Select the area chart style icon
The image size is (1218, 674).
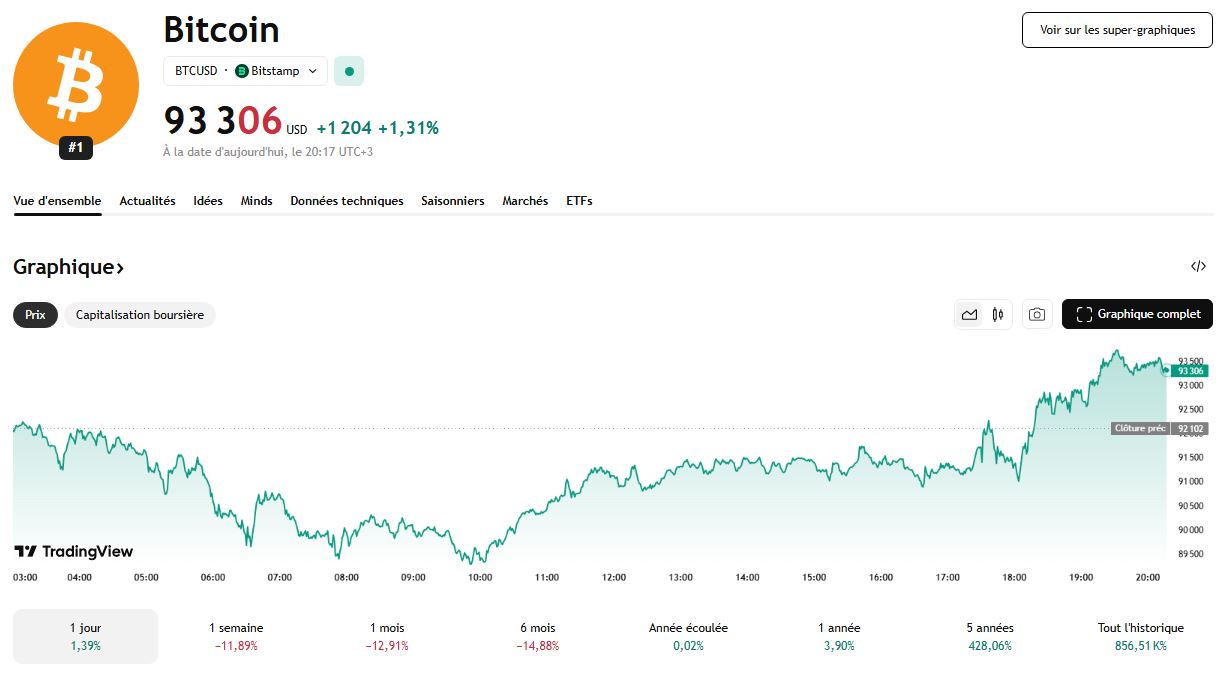click(969, 314)
